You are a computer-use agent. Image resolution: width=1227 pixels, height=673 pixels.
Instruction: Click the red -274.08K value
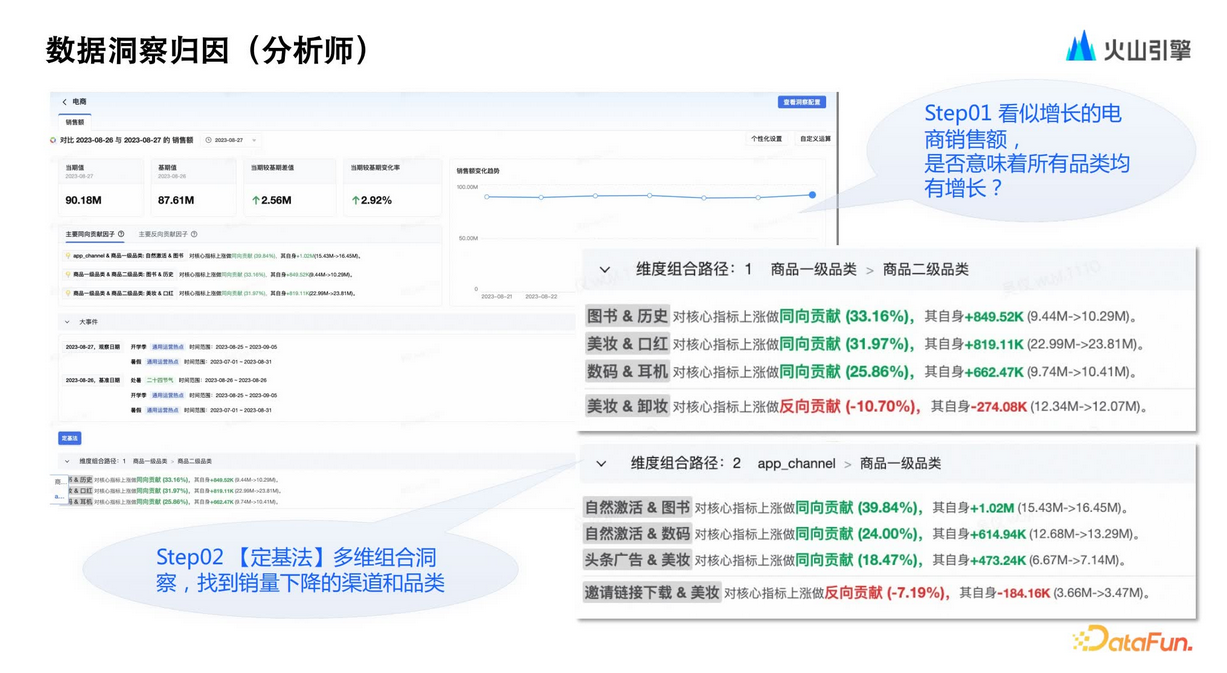tap(999, 407)
